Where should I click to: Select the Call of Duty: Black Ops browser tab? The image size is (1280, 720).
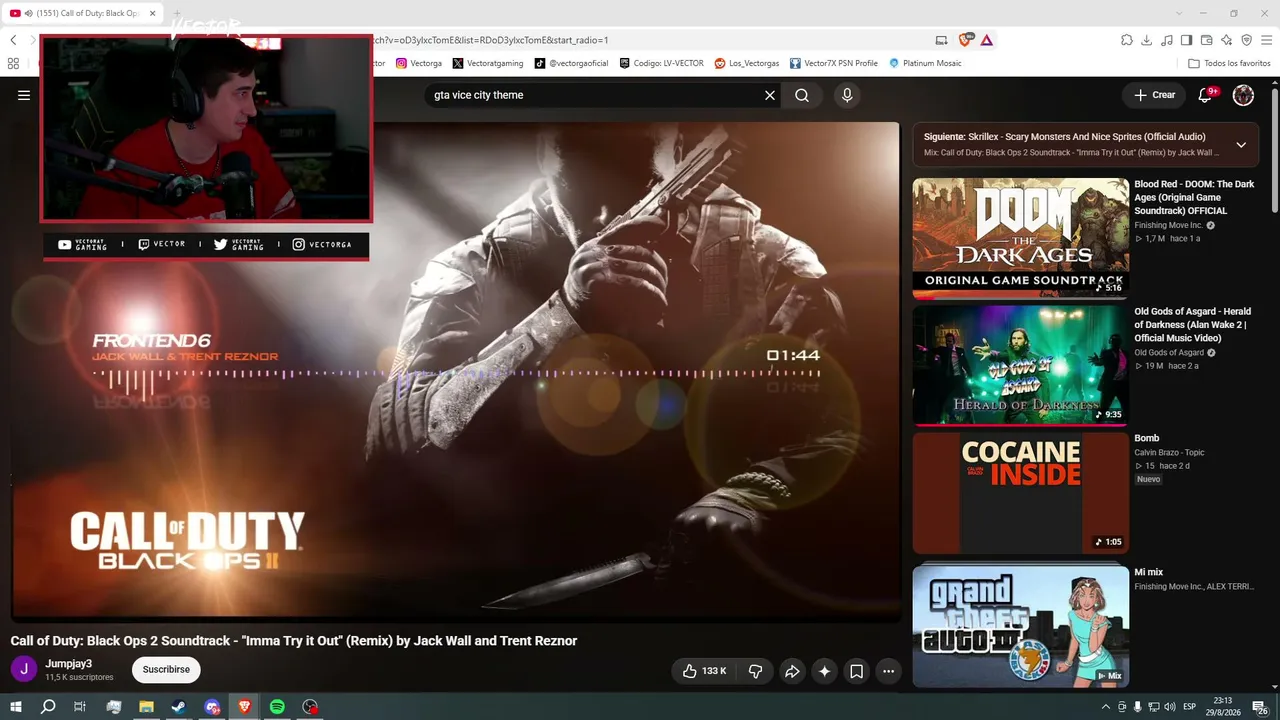tap(82, 13)
